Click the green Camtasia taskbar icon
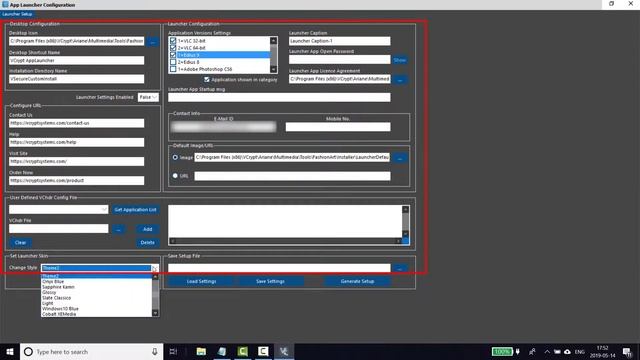Viewport: 640px width, 360px height. point(242,351)
